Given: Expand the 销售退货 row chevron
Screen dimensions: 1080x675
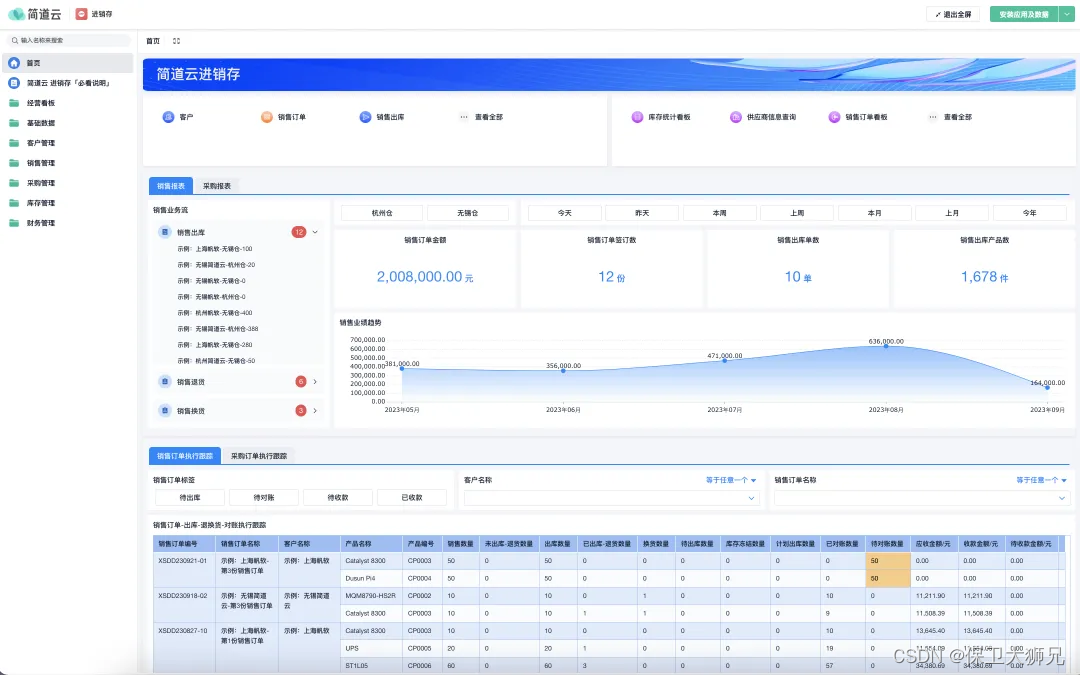Looking at the screenshot, I should pos(315,382).
